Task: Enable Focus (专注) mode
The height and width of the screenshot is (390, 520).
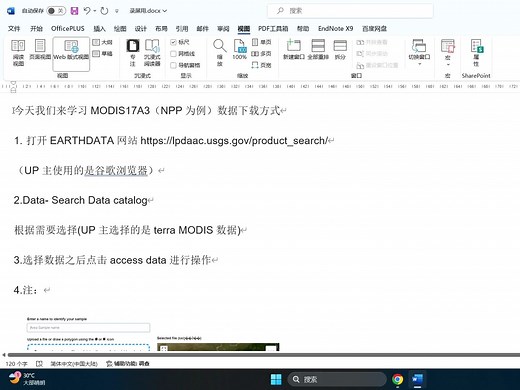Action: pos(133,53)
